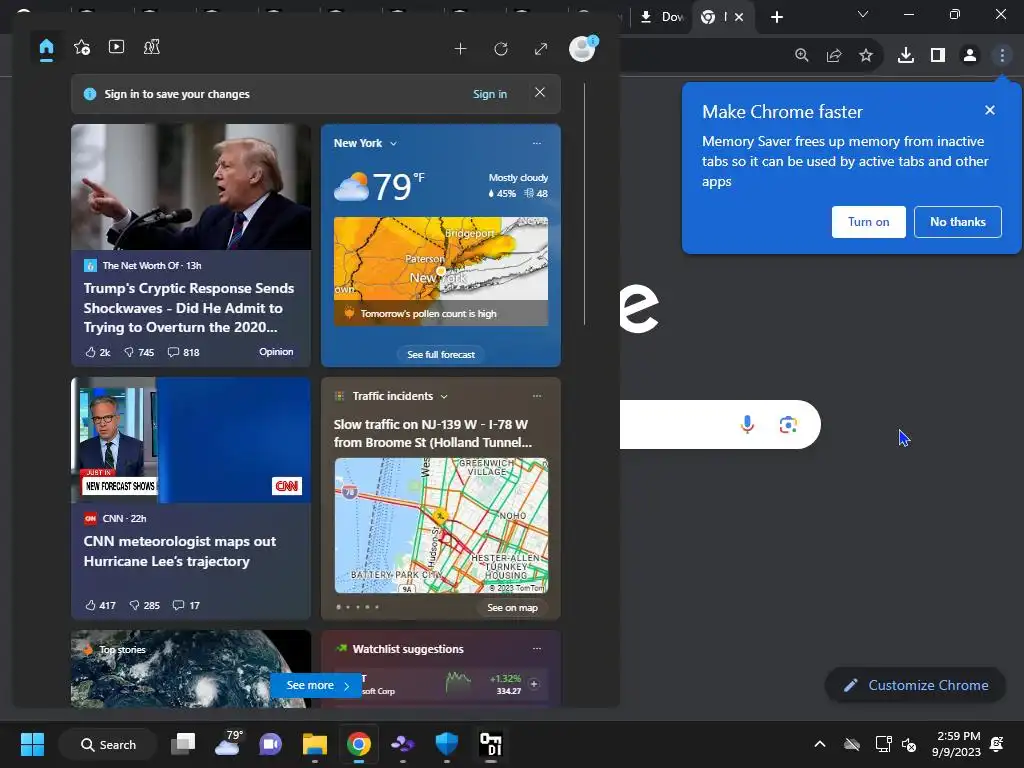Click the Sign in link
Screen dimensions: 1024x768
(490, 94)
